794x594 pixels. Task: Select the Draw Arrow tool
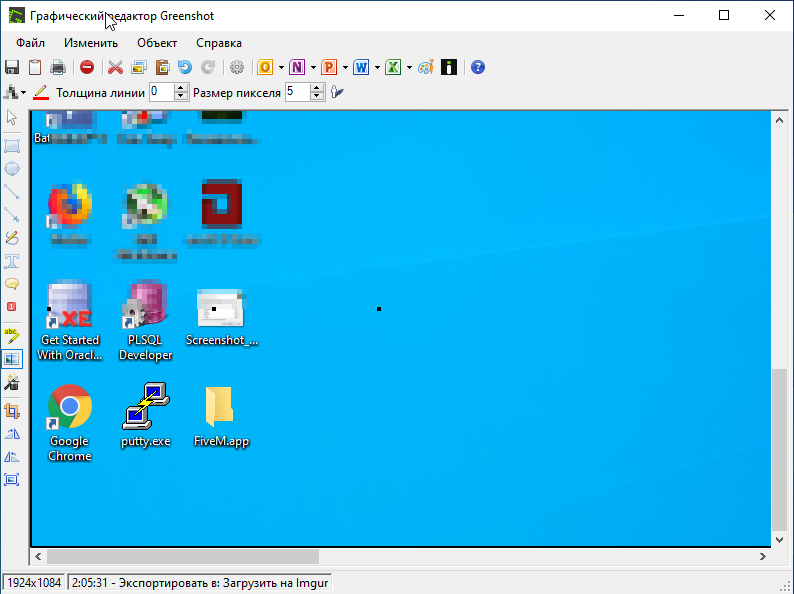click(12, 215)
